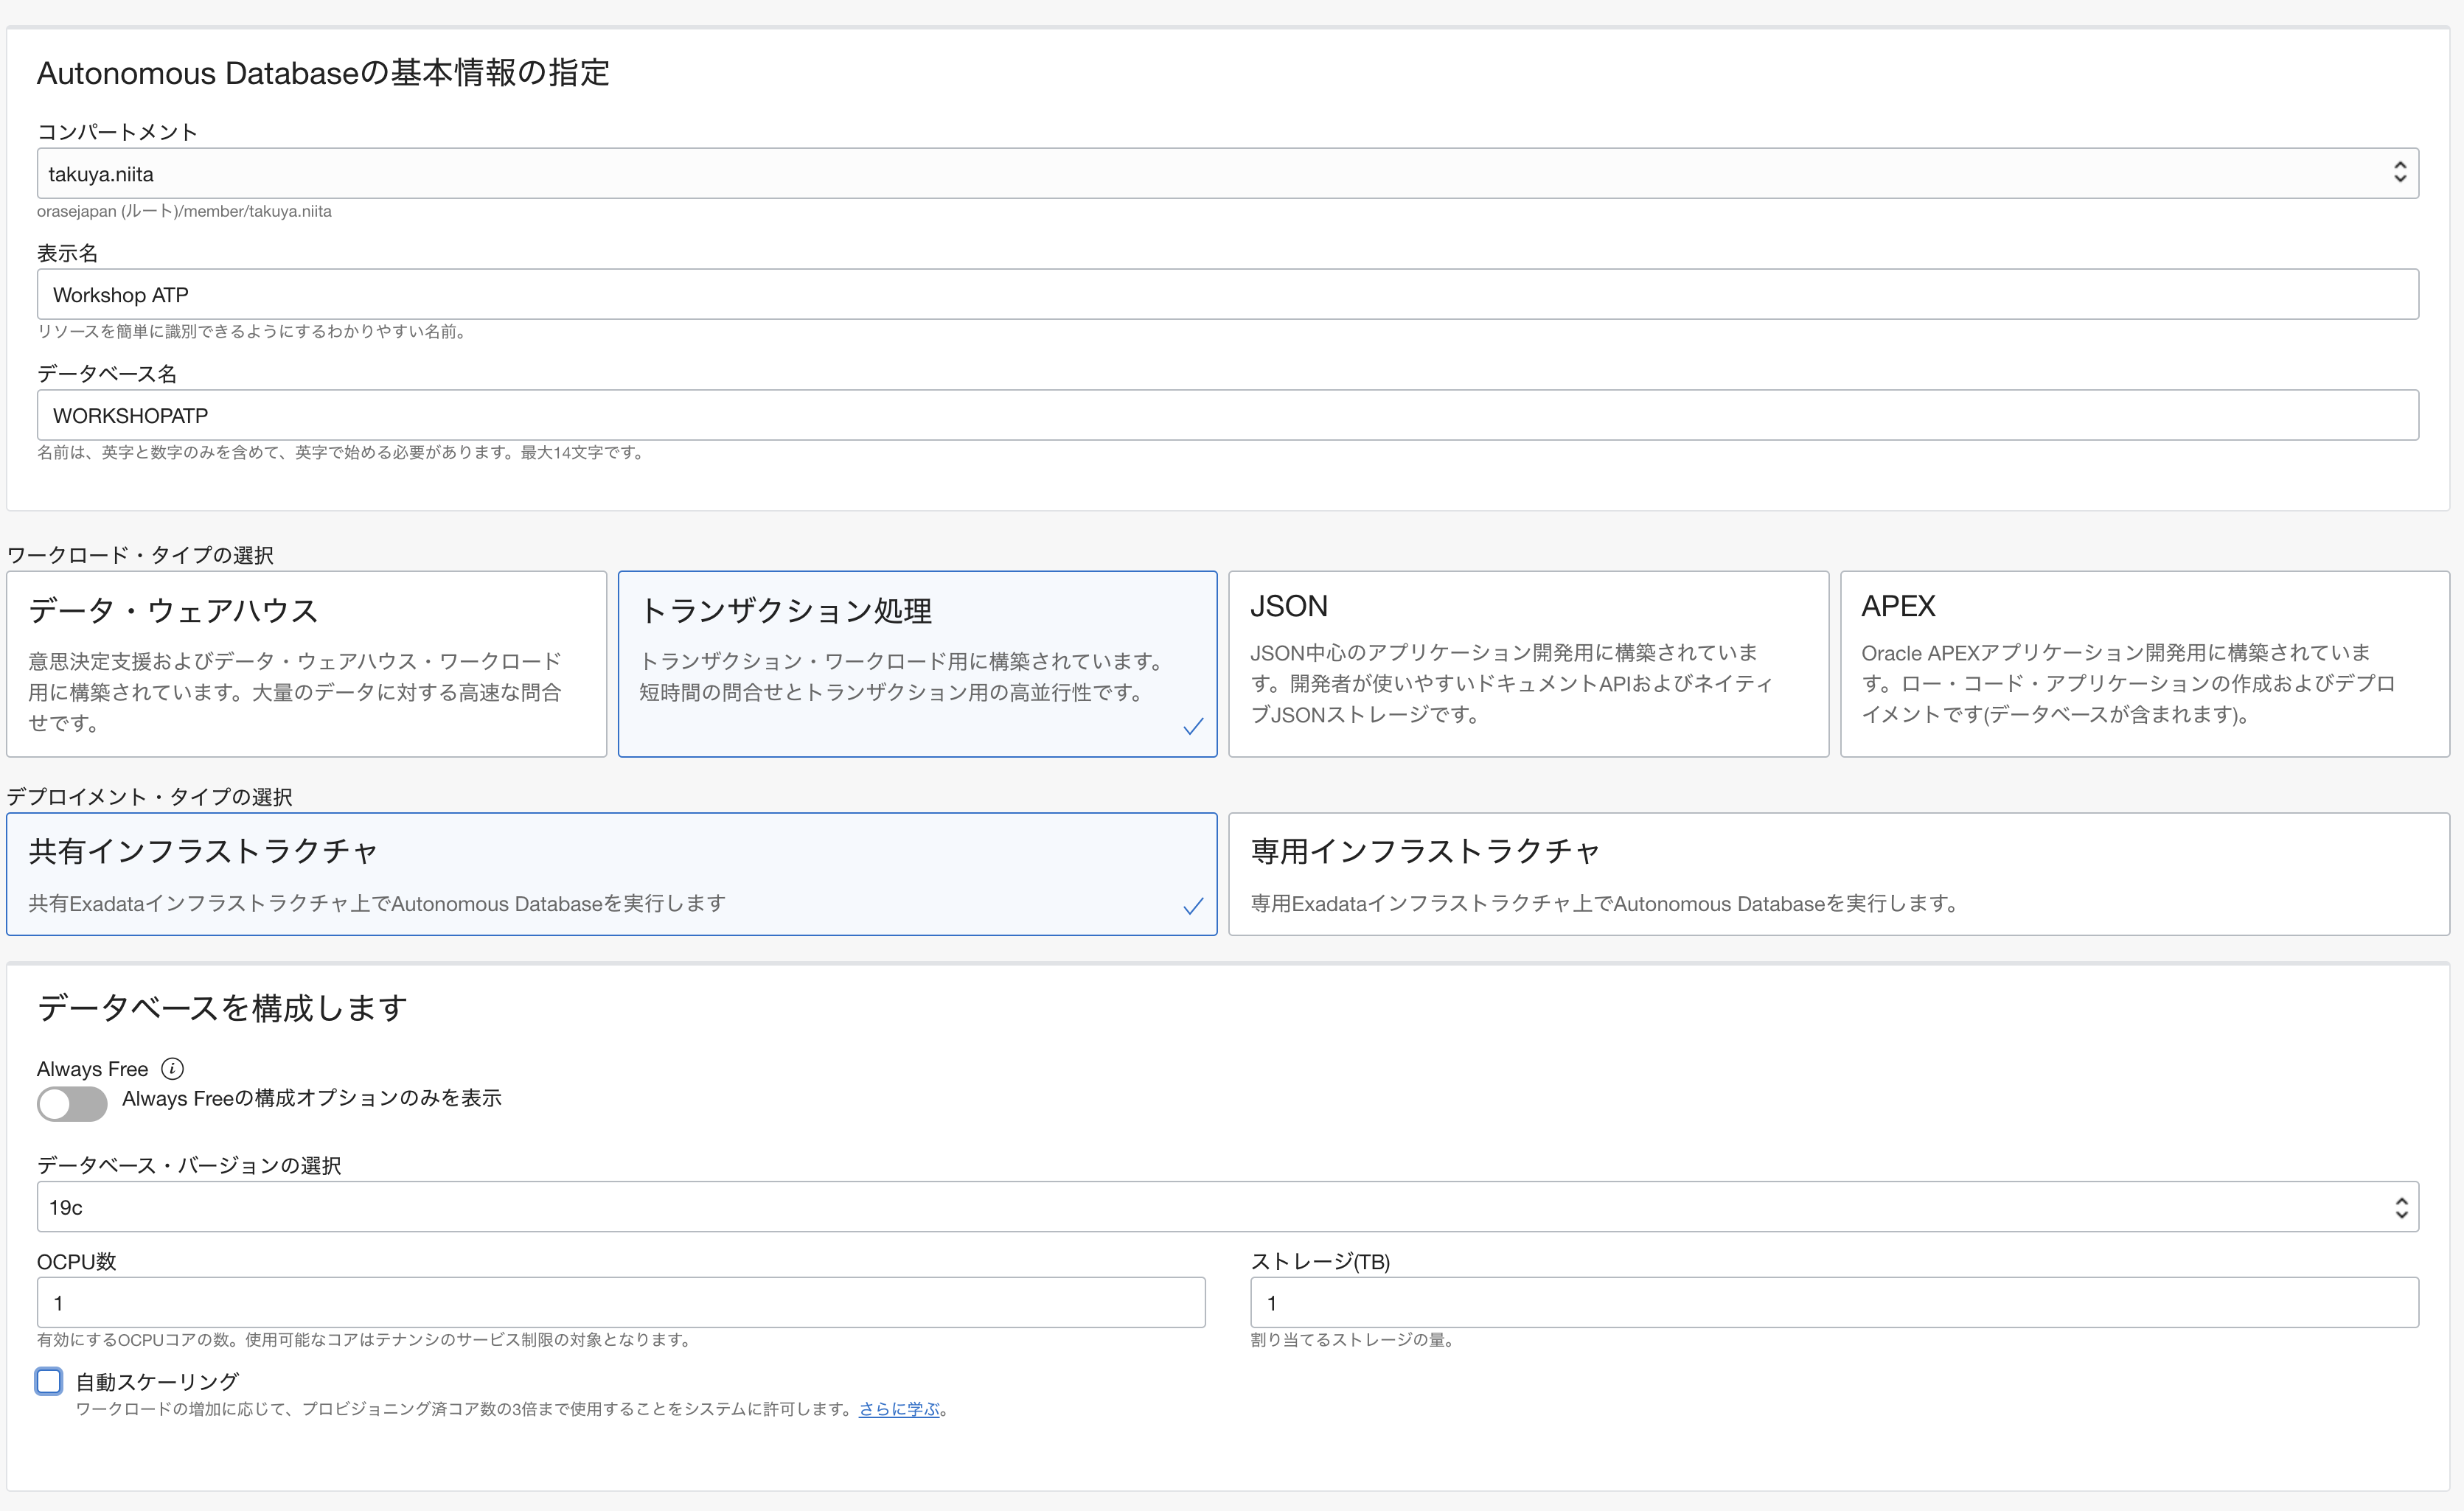
Task: Click the Always Free info icon
Action: tap(172, 1068)
